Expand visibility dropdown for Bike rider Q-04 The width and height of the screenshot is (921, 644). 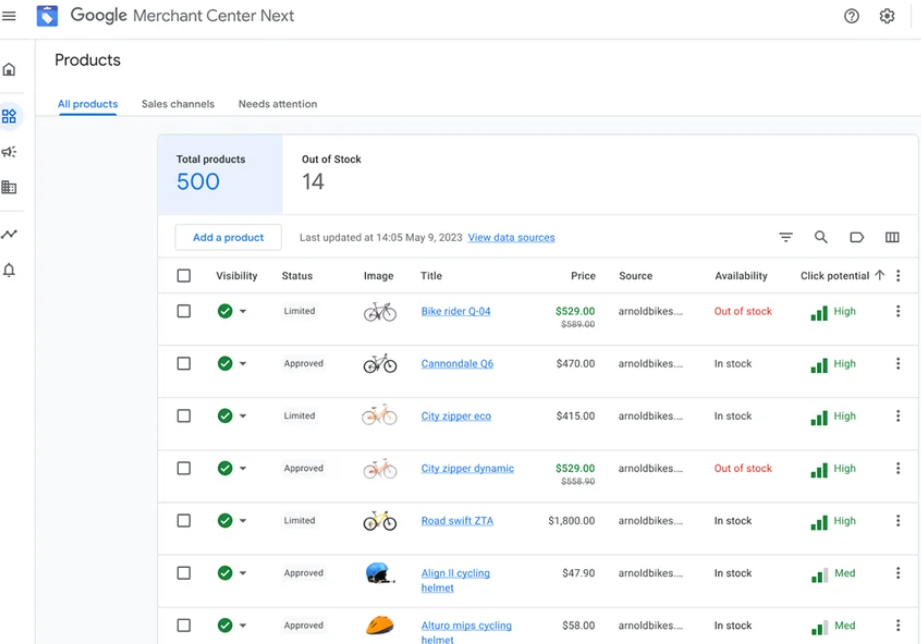click(243, 311)
